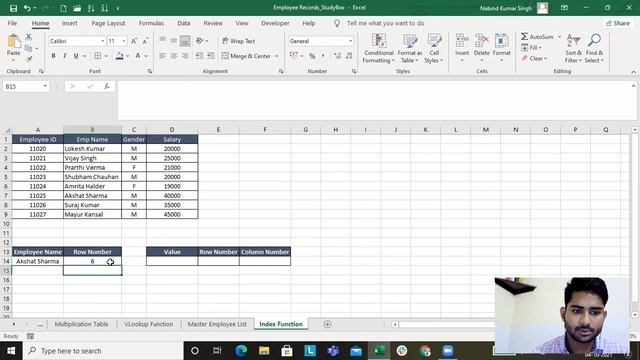Toggle Align Right
Image resolution: width=640 pixels, height=360 pixels.
pyautogui.click(x=185, y=56)
